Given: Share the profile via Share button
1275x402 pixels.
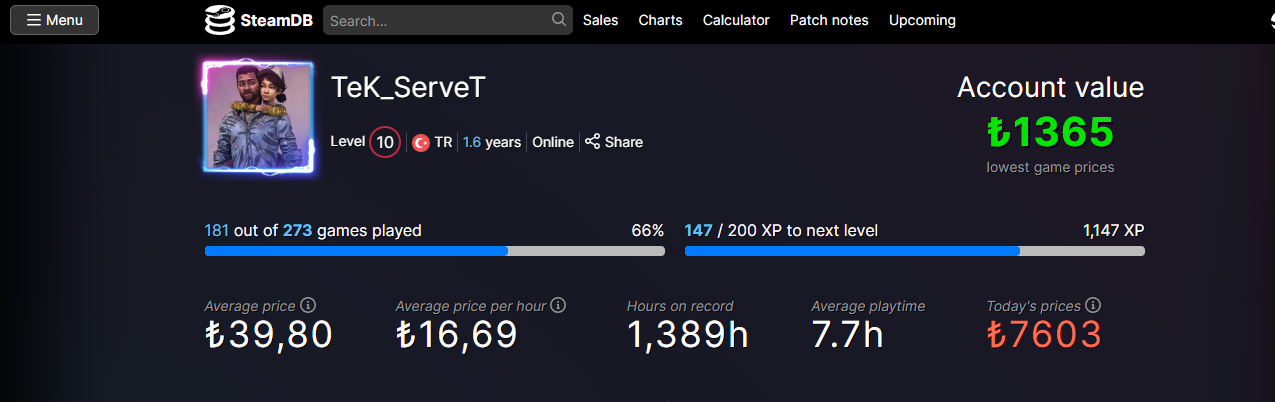Looking at the screenshot, I should 614,142.
